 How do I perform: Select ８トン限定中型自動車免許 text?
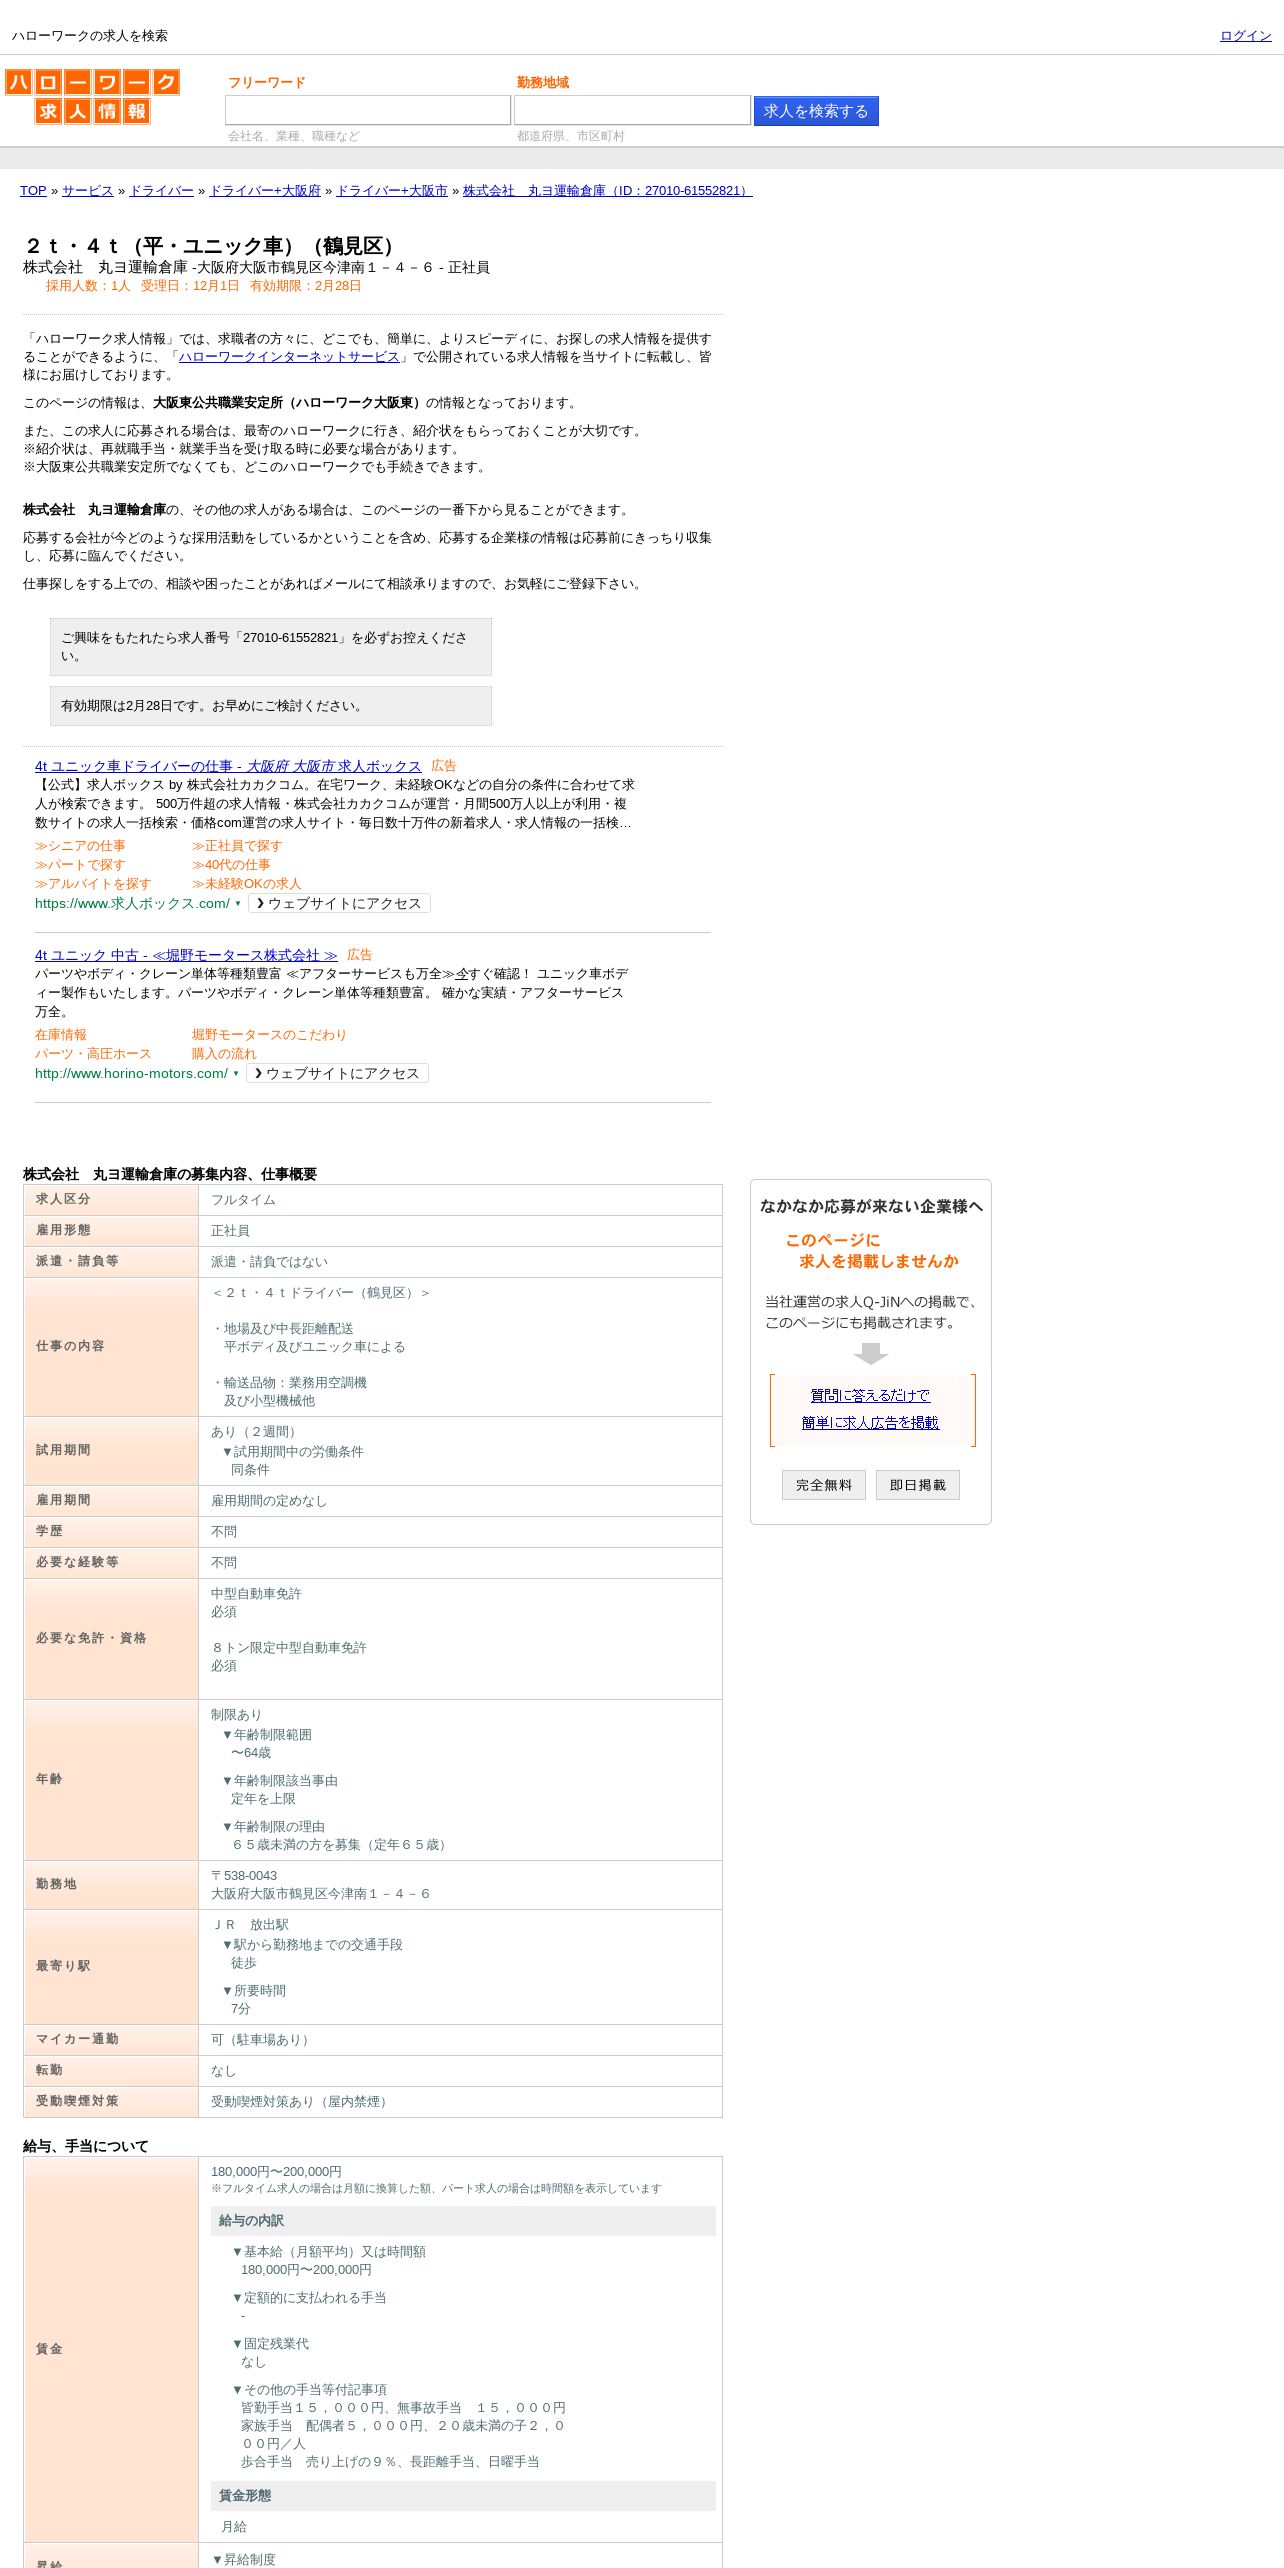point(289,1648)
